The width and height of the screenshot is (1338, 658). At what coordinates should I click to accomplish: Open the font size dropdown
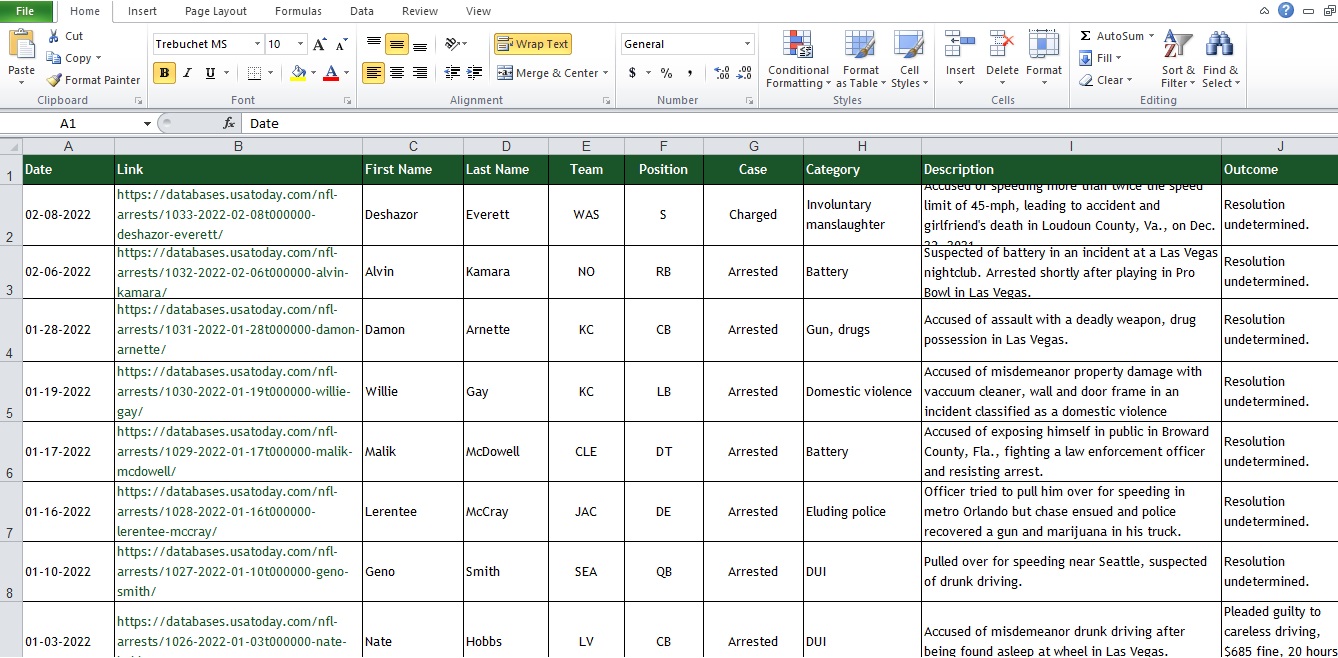point(301,44)
